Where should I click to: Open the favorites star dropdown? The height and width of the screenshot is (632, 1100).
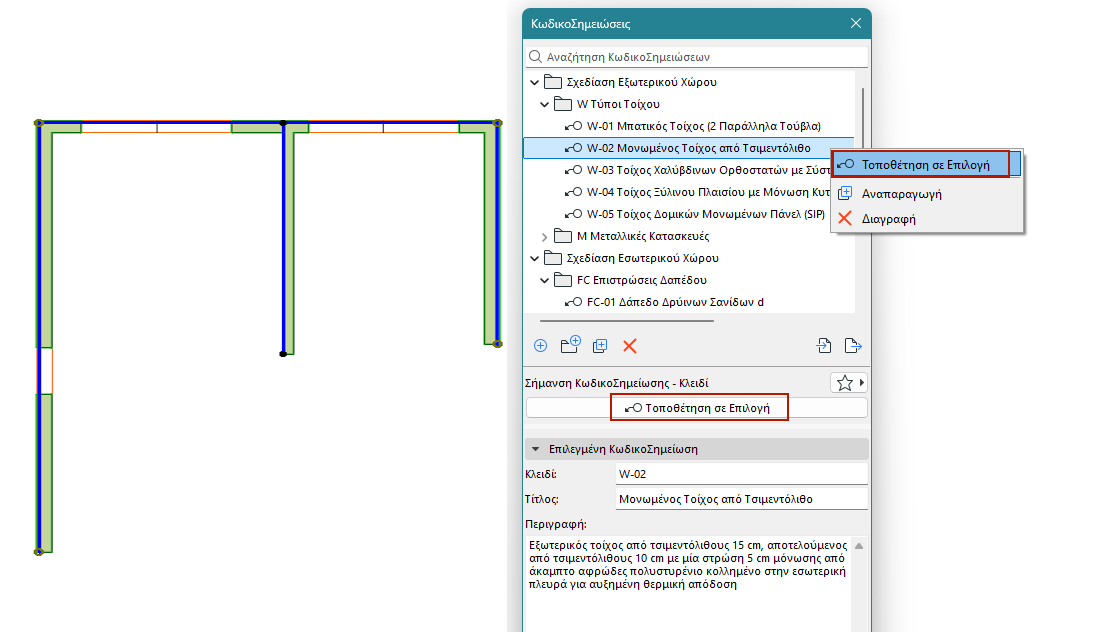(x=849, y=383)
